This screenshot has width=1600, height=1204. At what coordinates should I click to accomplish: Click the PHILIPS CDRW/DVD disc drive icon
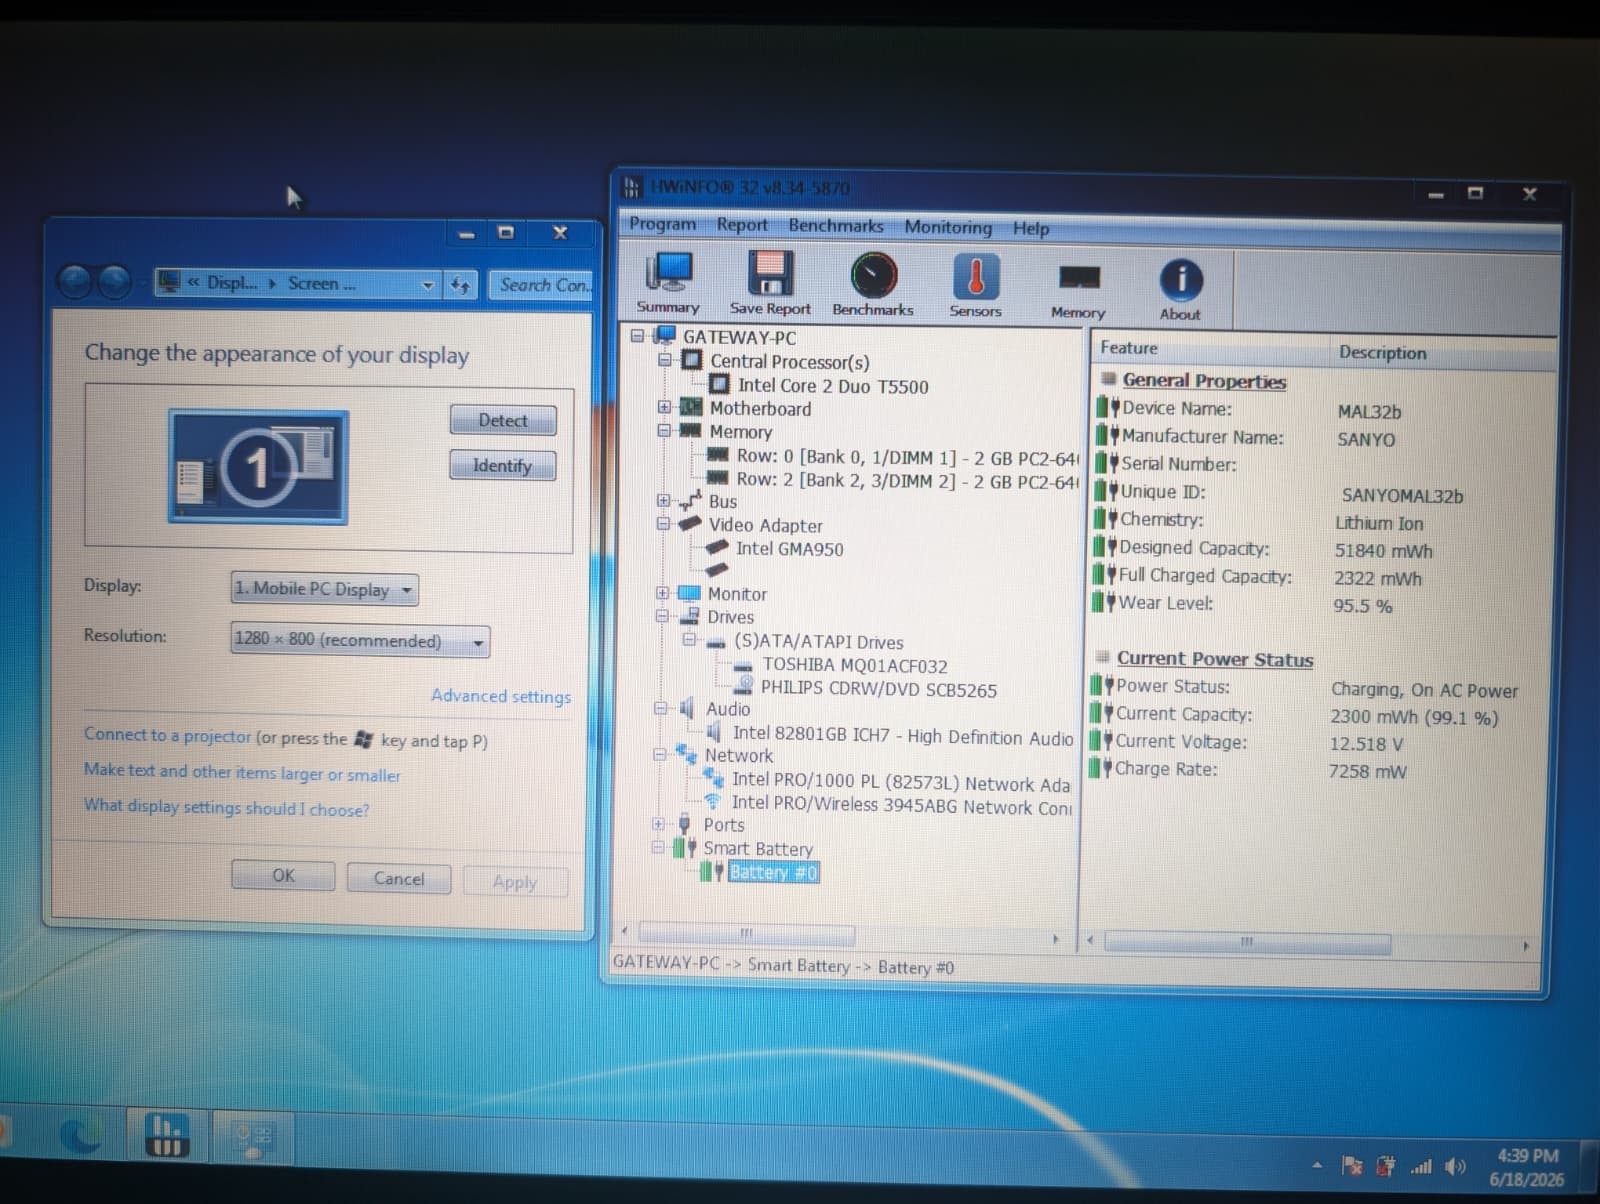(743, 686)
